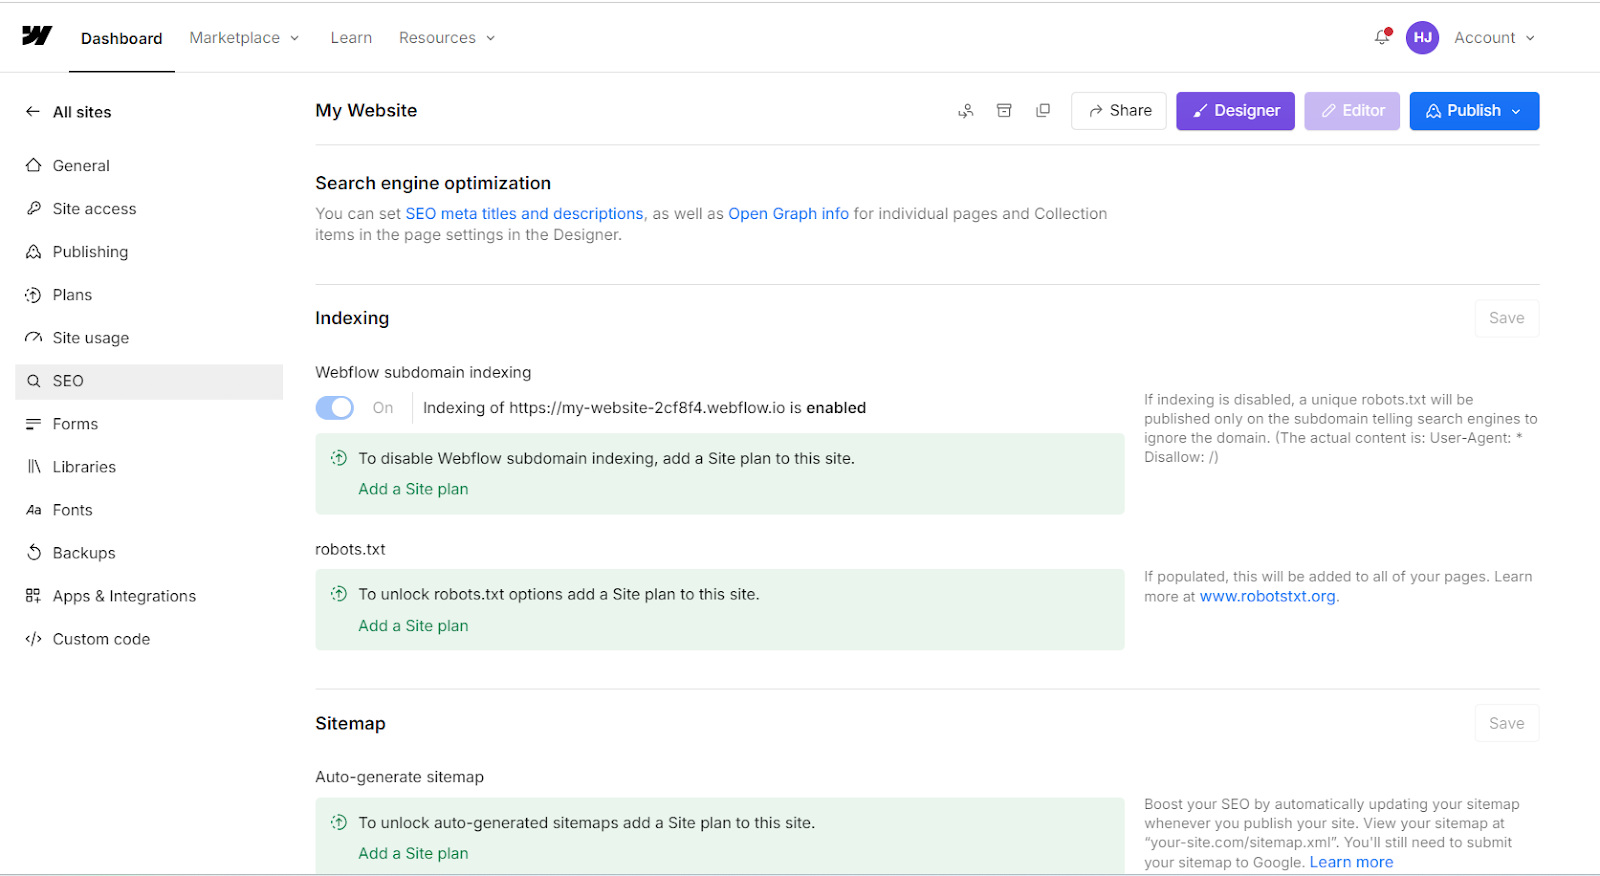
Task: Click upgrade icon in robots.txt notice
Action: click(x=339, y=594)
